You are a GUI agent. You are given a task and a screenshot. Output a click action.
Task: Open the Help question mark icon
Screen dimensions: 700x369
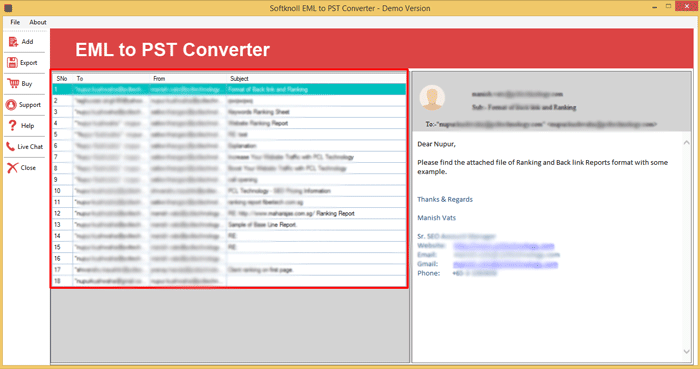(x=12, y=125)
